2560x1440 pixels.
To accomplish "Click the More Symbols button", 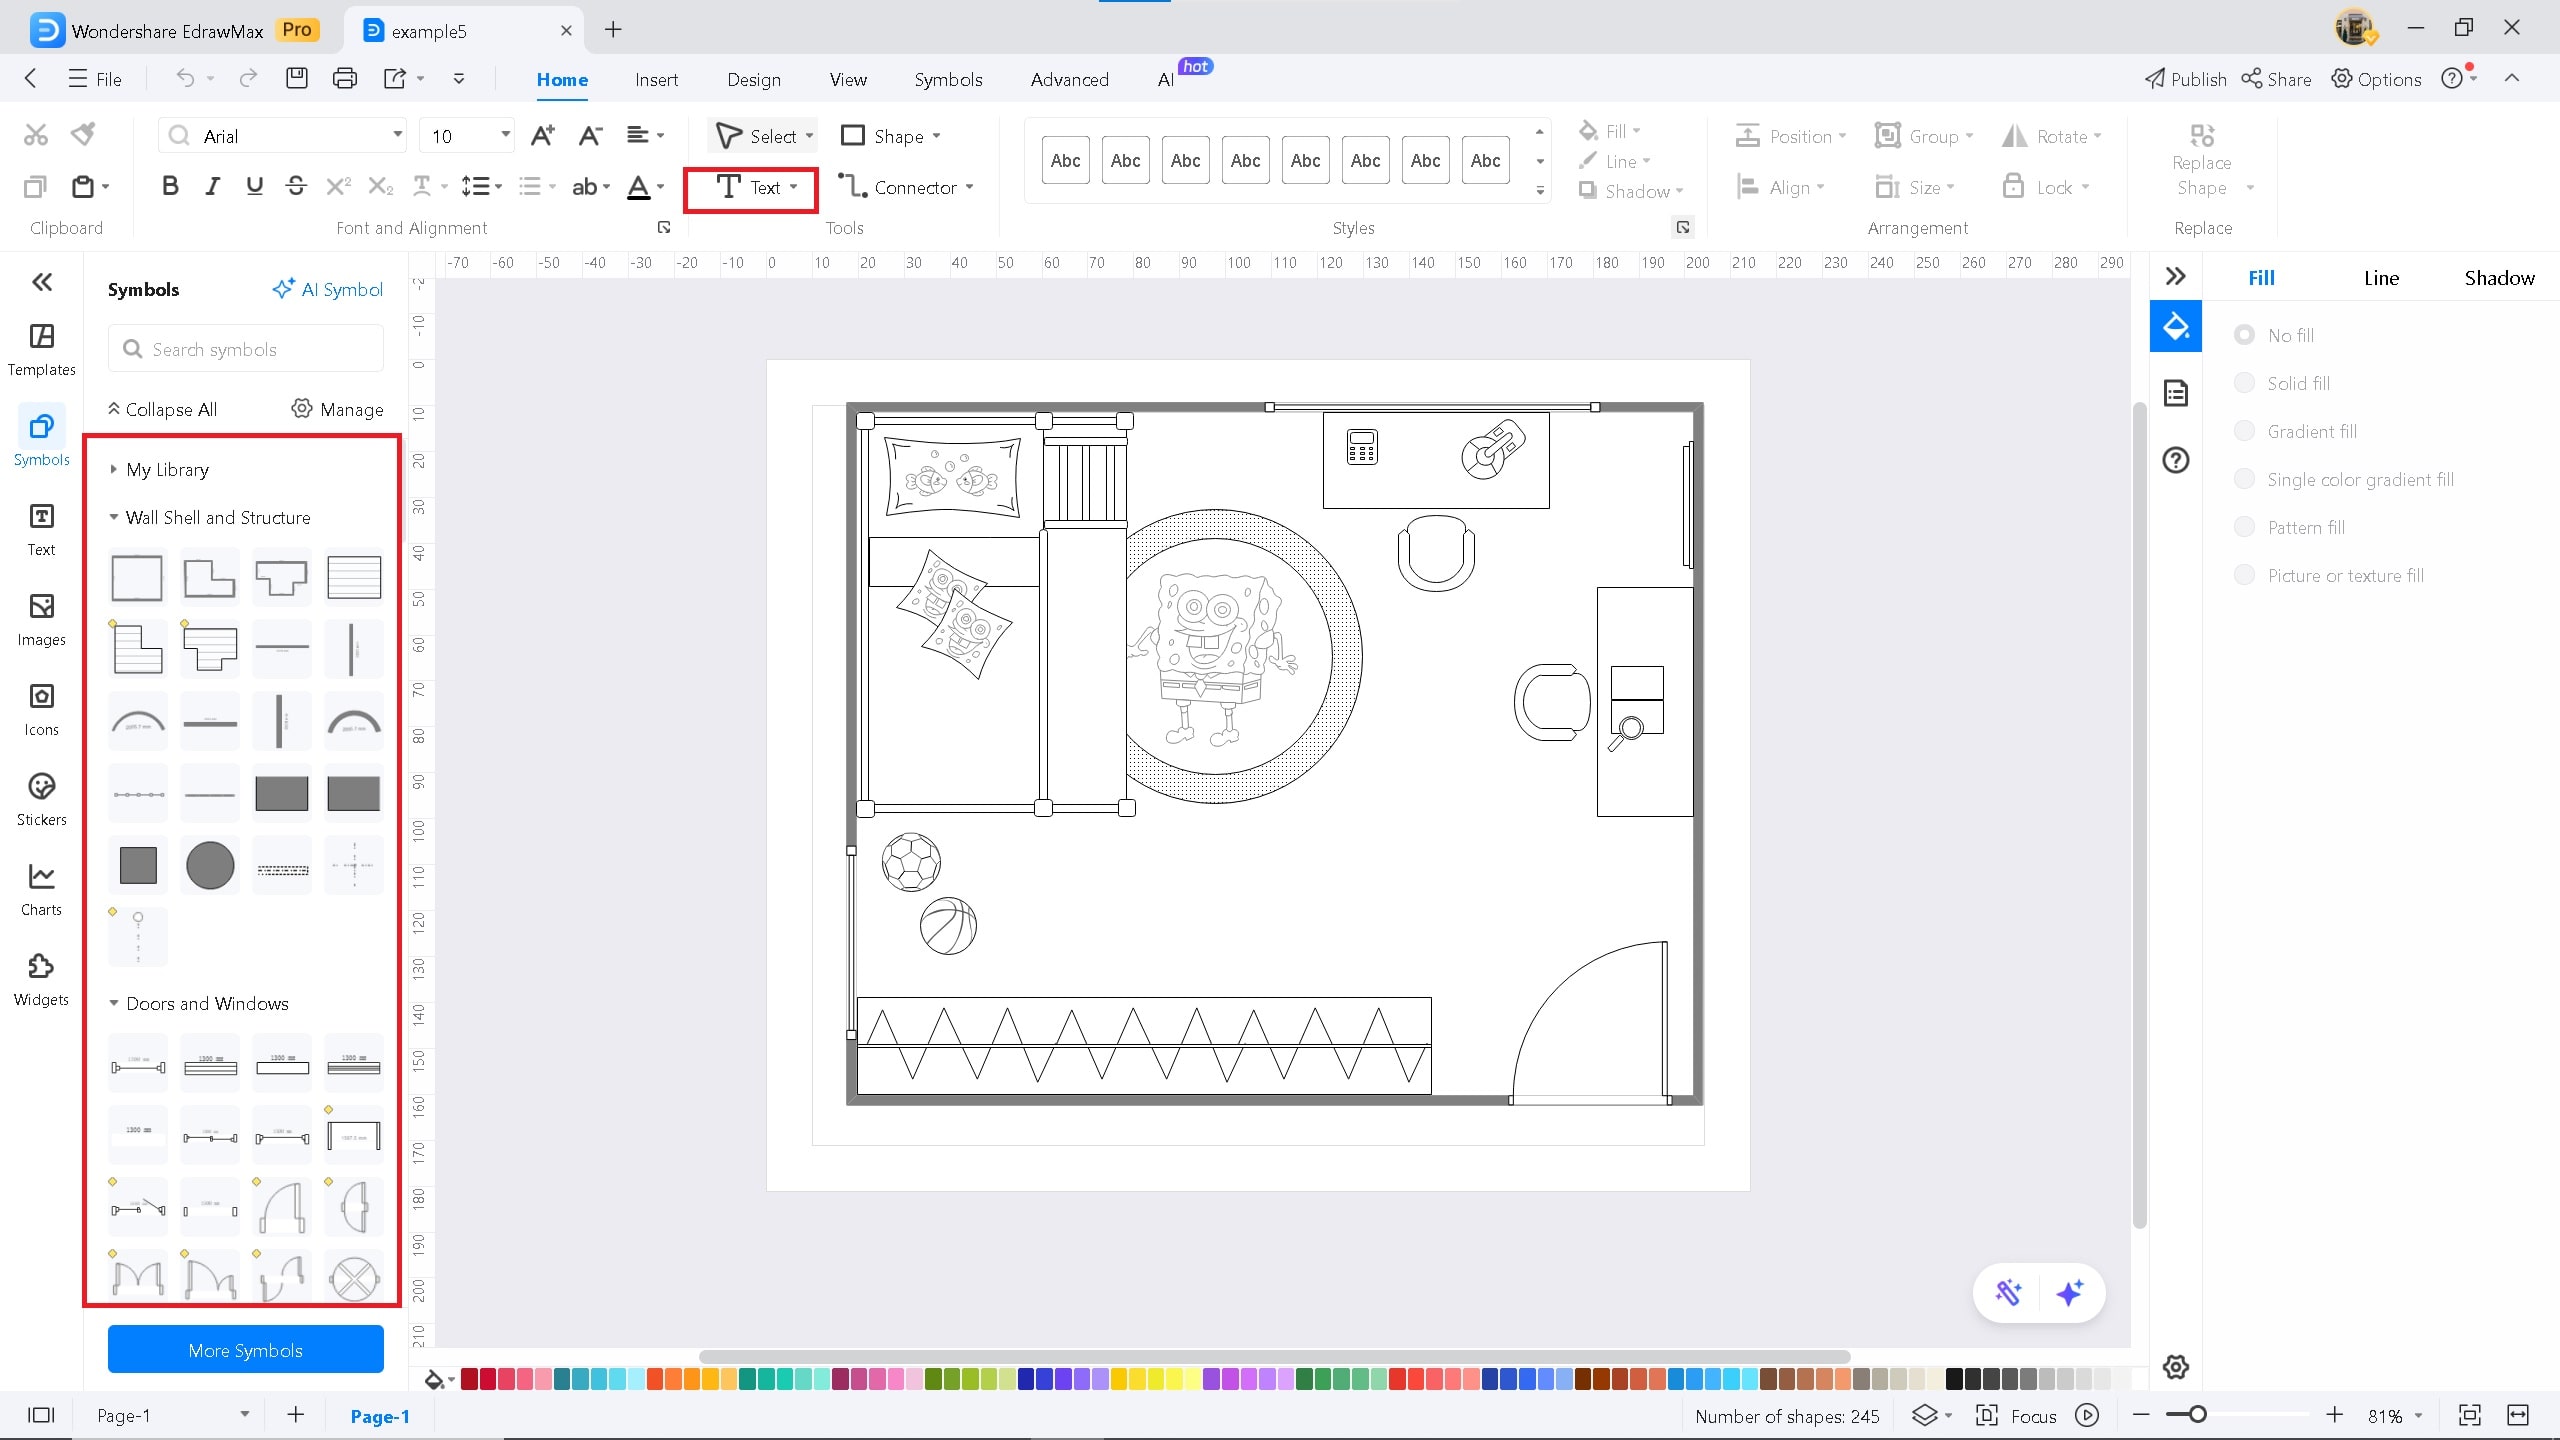I will click(x=246, y=1350).
